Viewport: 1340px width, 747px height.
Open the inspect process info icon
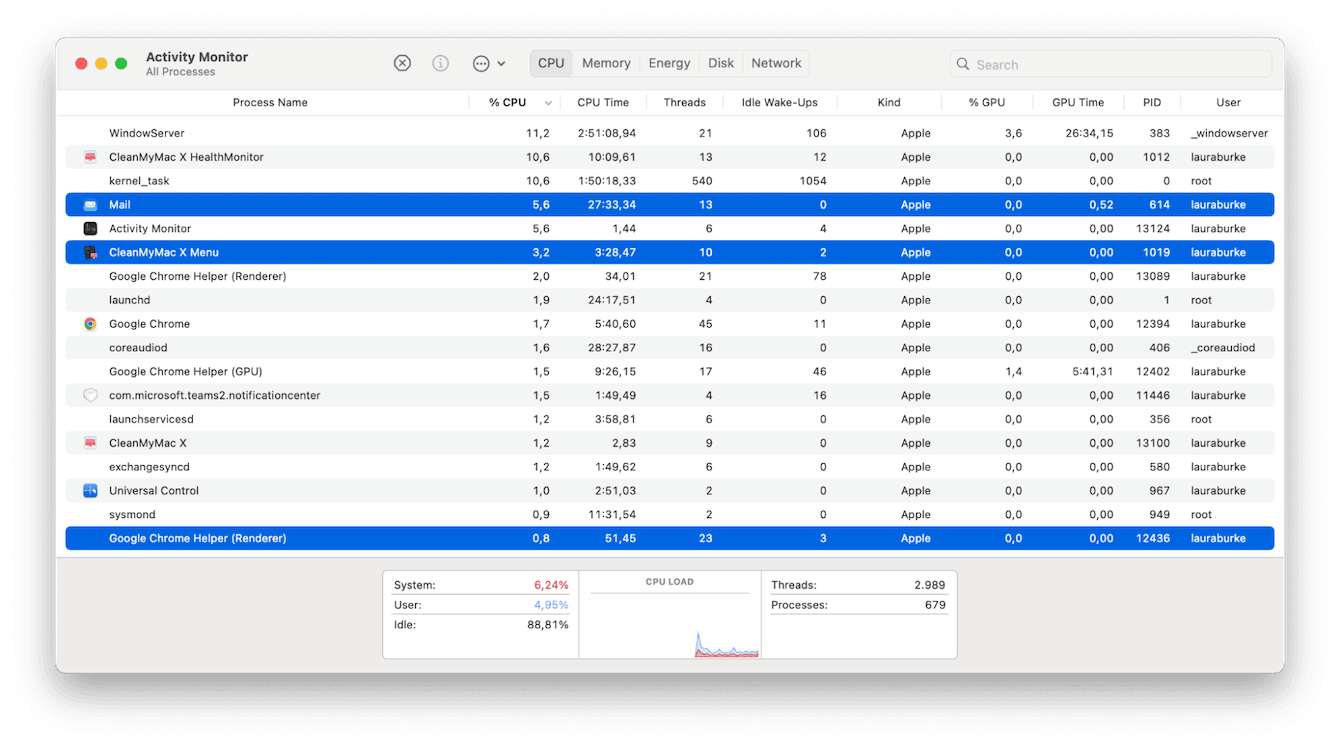[440, 62]
